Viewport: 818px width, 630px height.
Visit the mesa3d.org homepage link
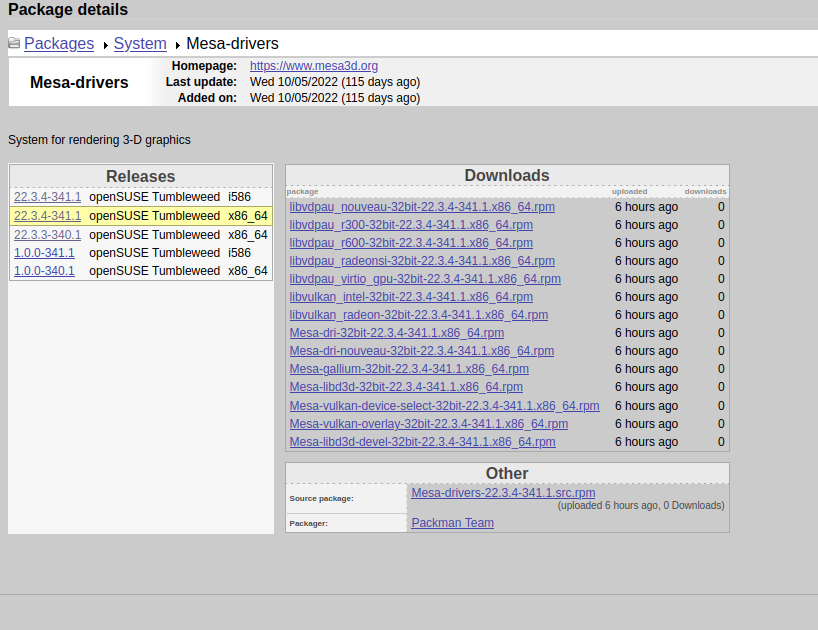(313, 66)
